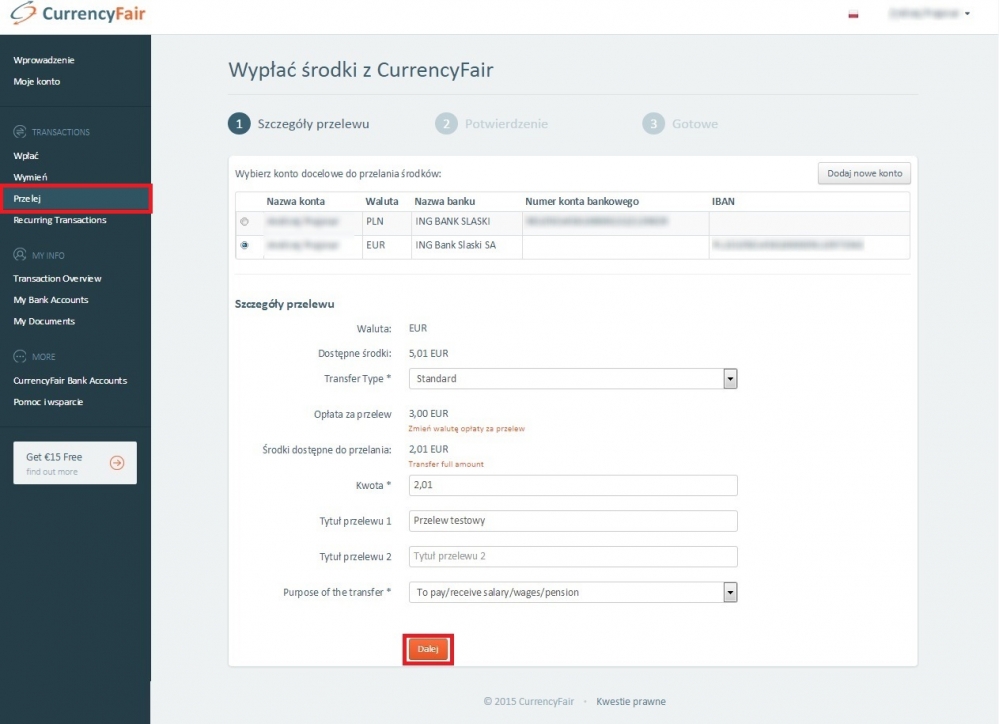Click the CurrencyFair logo
This screenshot has height=724, width=999.
(78, 15)
